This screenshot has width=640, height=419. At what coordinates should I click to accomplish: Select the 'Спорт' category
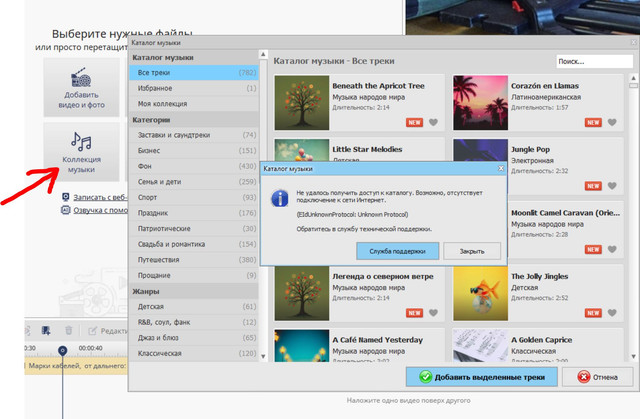click(194, 197)
